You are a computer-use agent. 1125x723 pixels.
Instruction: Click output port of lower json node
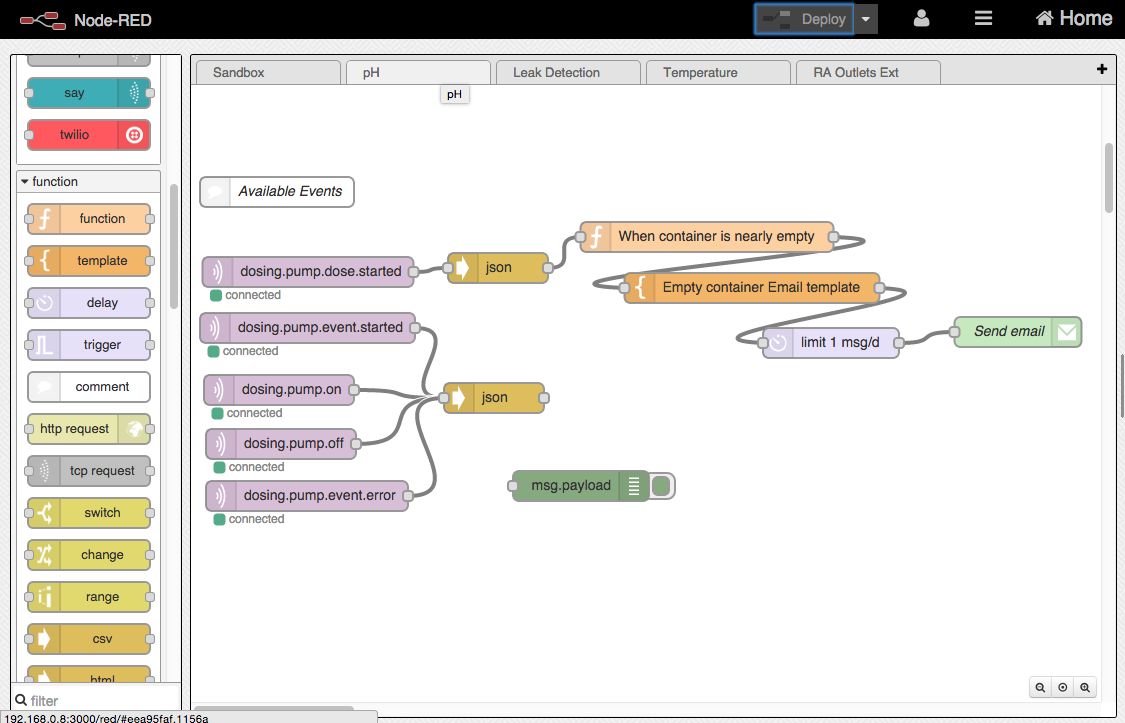click(x=544, y=398)
